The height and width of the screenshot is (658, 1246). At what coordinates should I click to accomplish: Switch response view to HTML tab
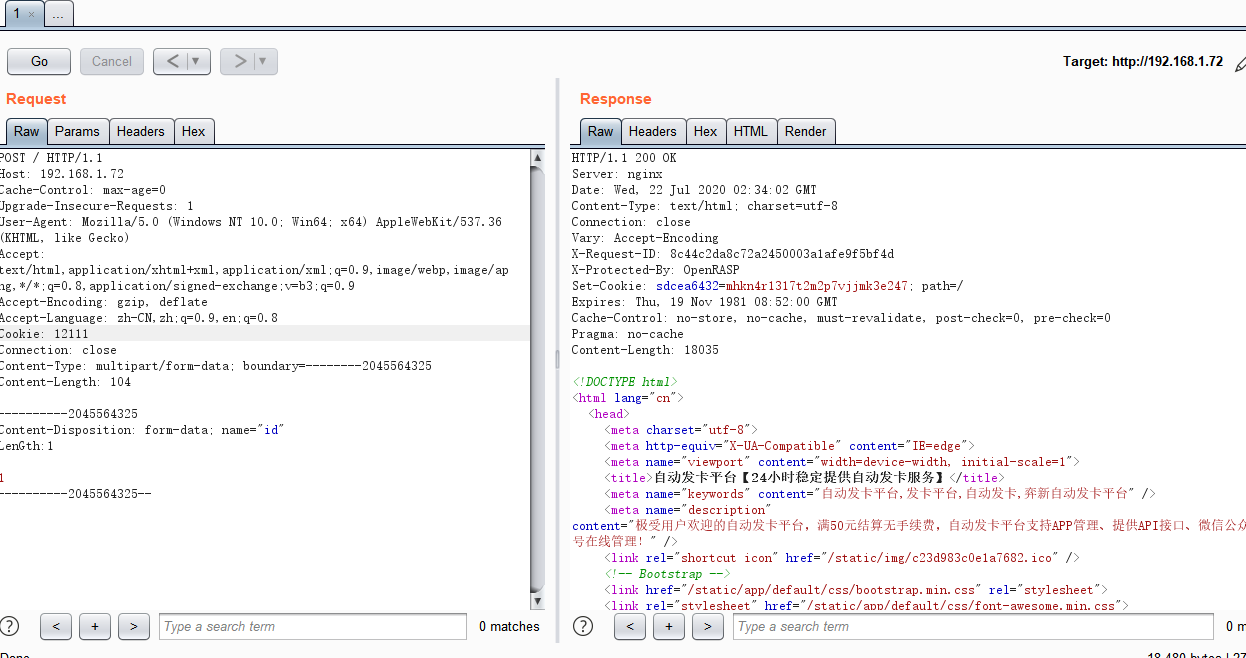(x=751, y=131)
